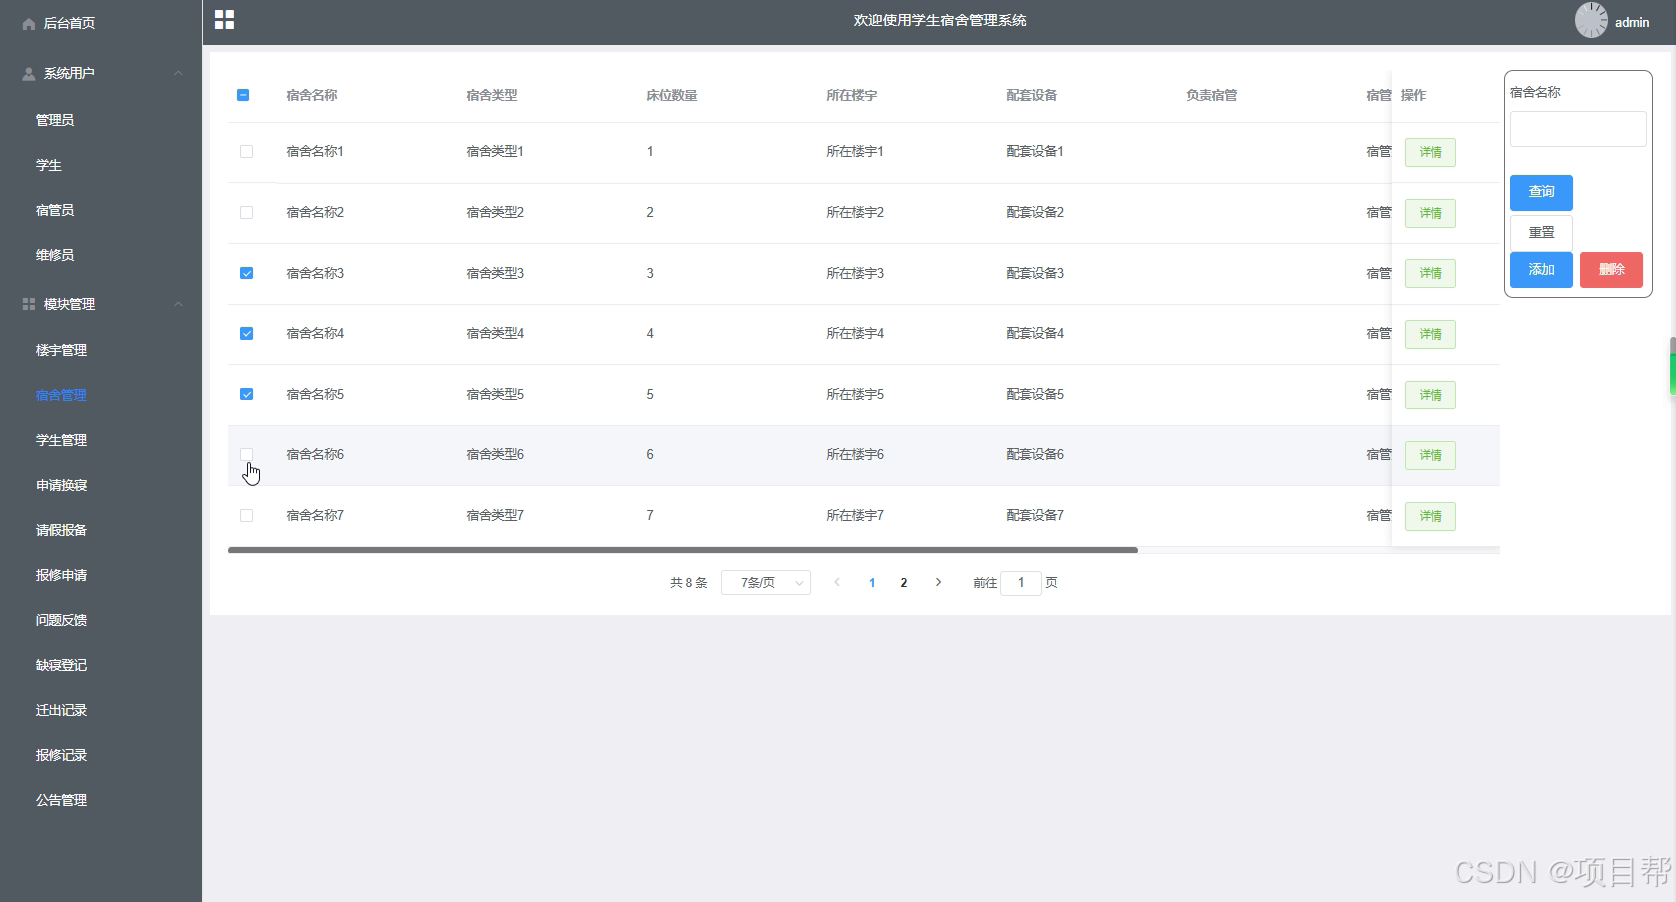Click the blue 查询 button
This screenshot has height=902, width=1676.
click(1541, 192)
